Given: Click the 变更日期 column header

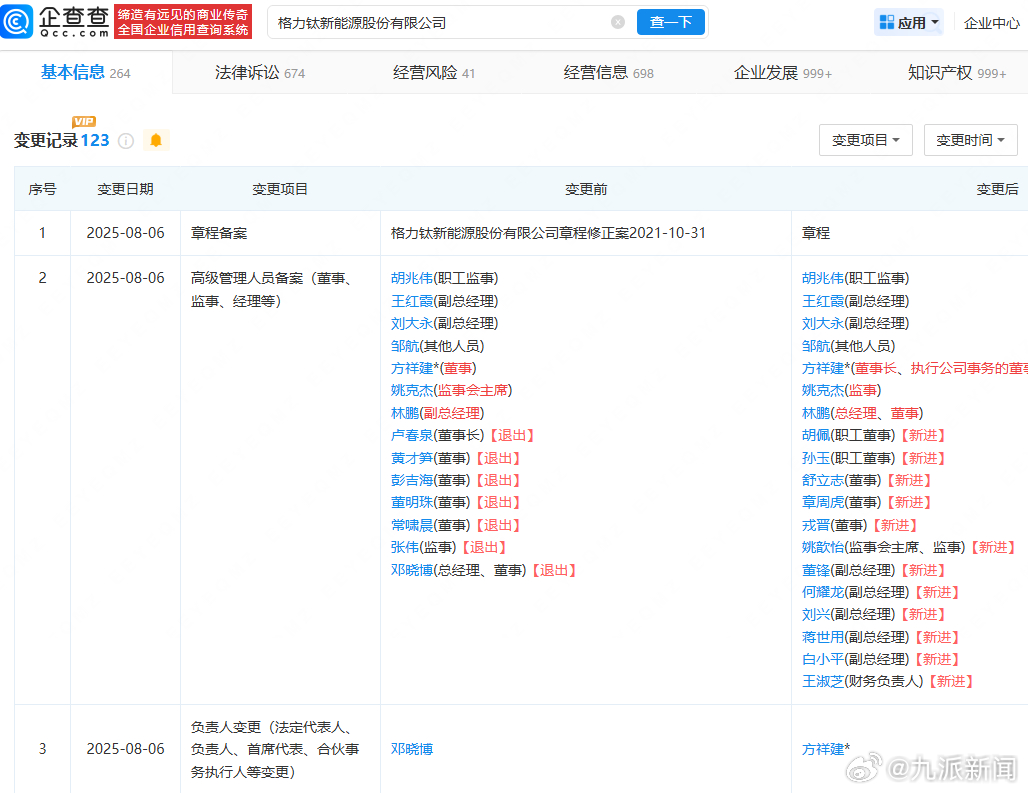Looking at the screenshot, I should (x=125, y=189).
